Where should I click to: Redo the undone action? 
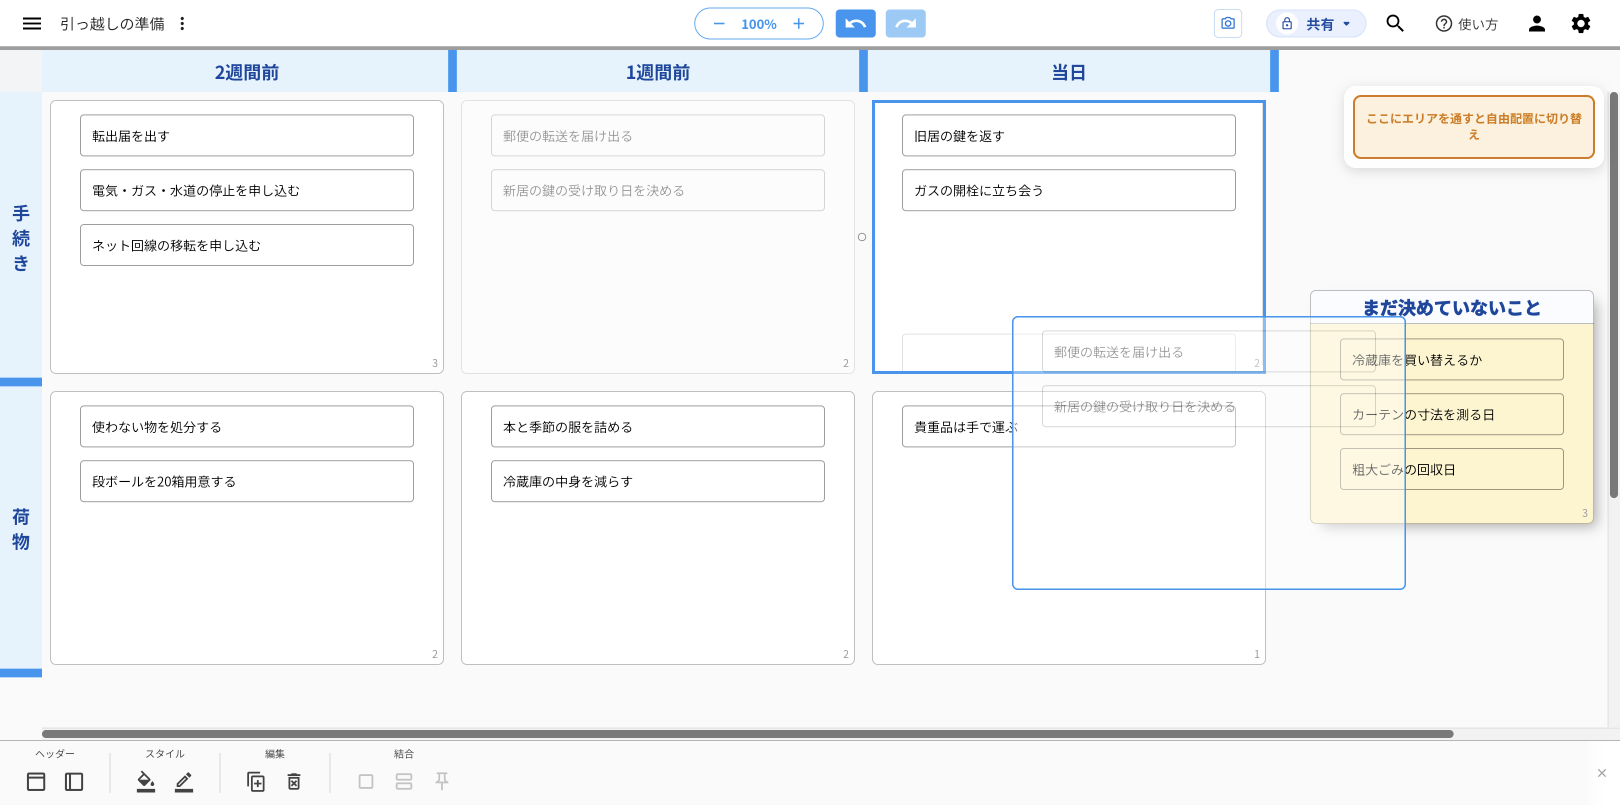pos(906,24)
